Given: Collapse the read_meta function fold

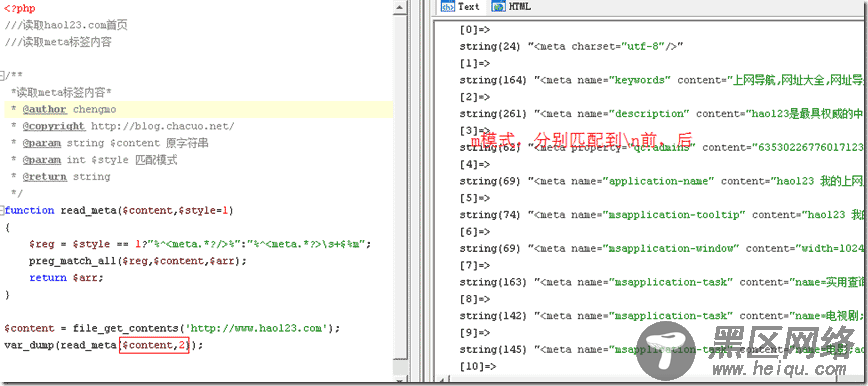Looking at the screenshot, I should pyautogui.click(x=2, y=210).
